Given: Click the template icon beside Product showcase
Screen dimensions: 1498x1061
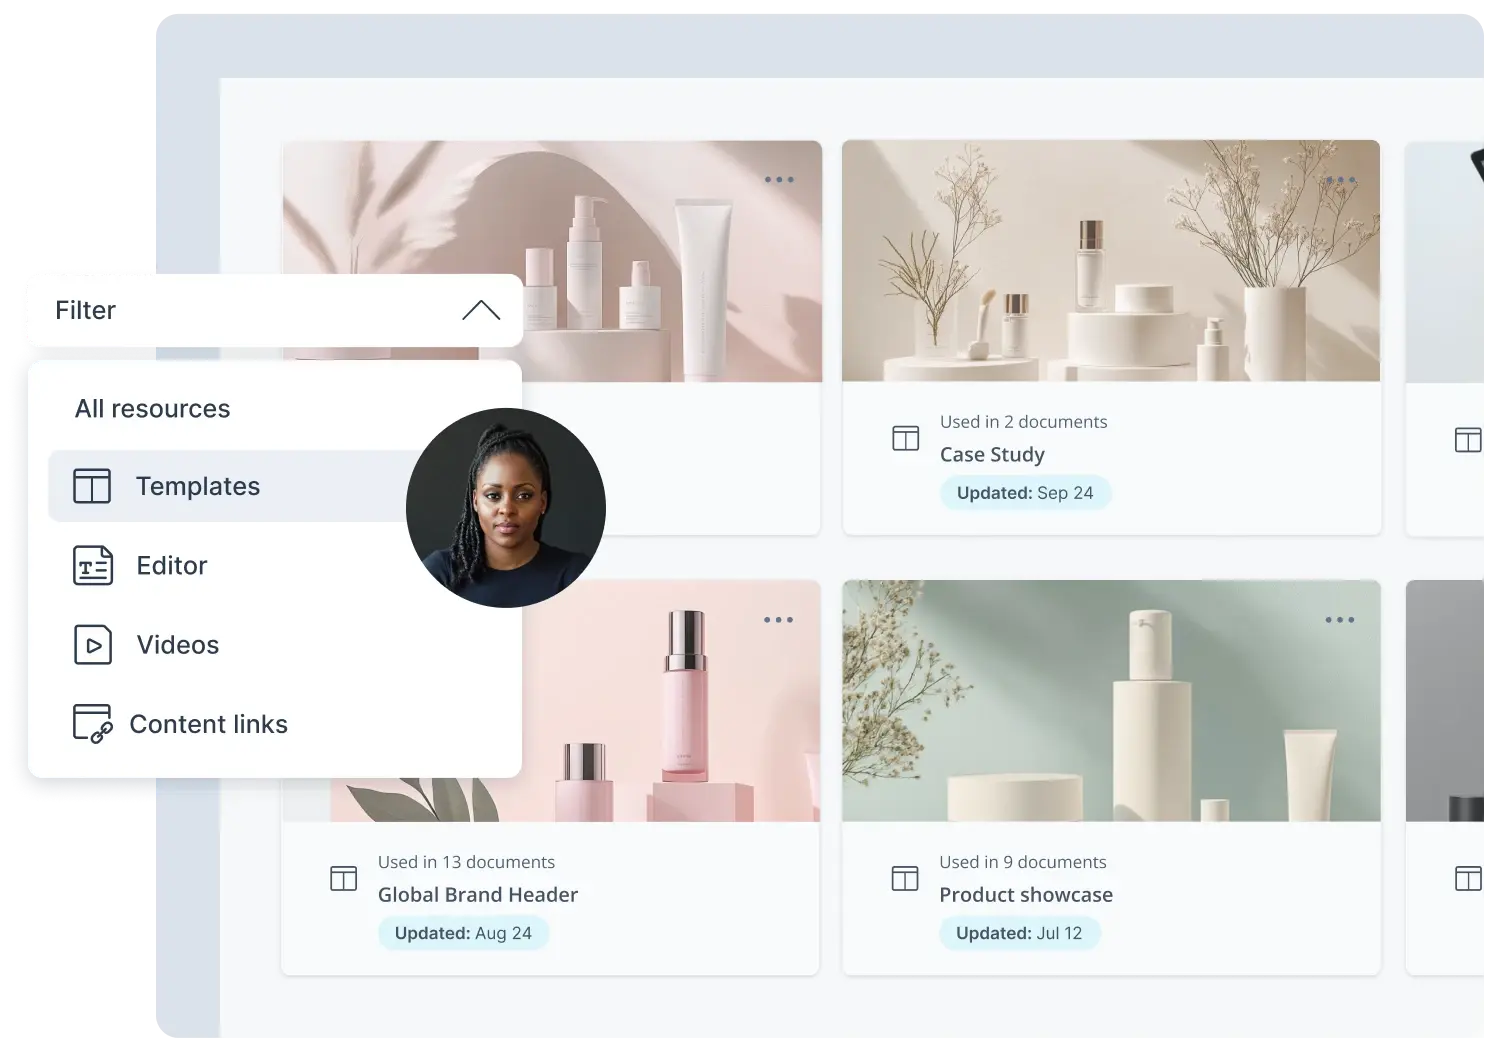Looking at the screenshot, I should (x=904, y=877).
